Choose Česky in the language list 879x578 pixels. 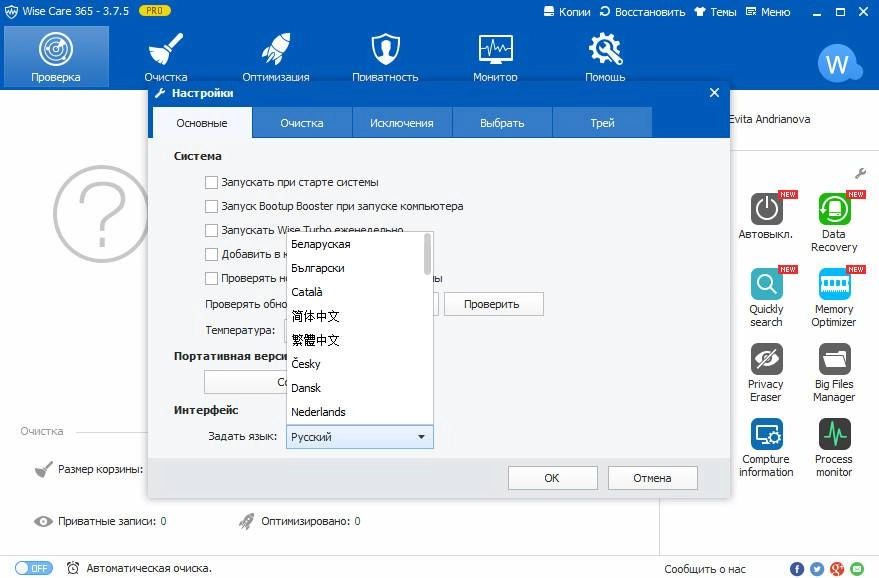(x=355, y=364)
